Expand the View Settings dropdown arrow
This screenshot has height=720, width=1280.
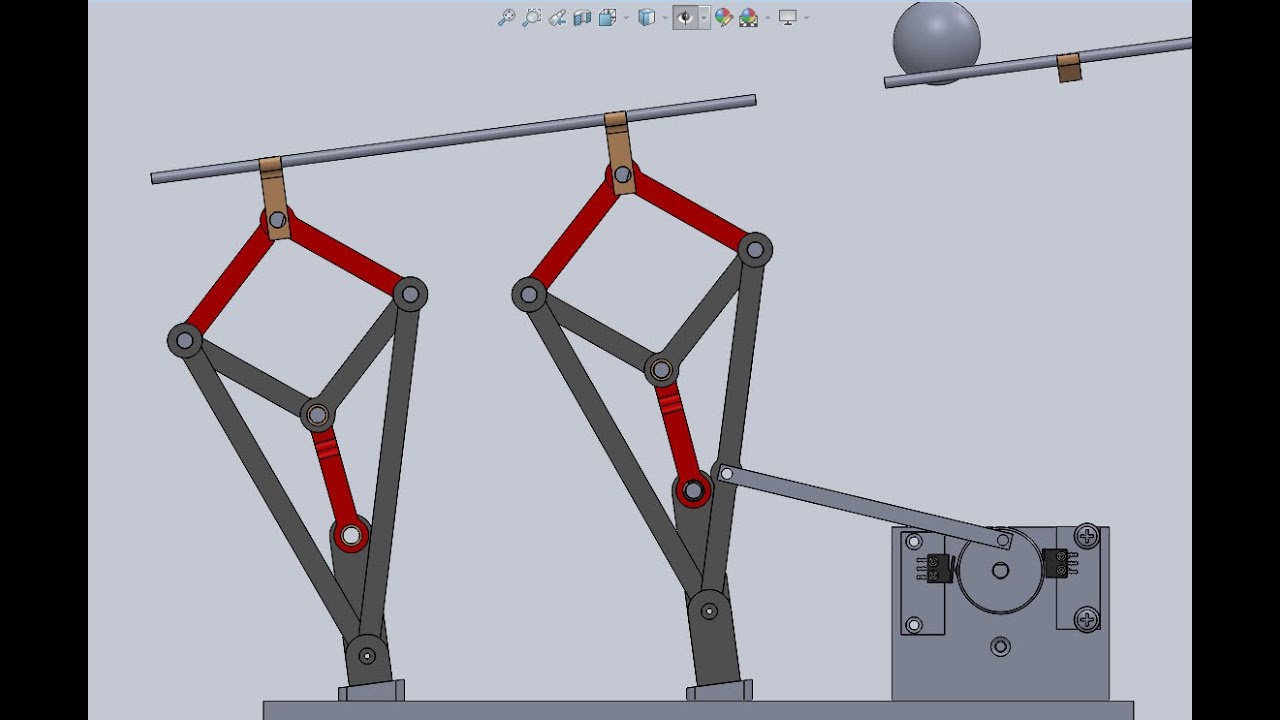[806, 18]
